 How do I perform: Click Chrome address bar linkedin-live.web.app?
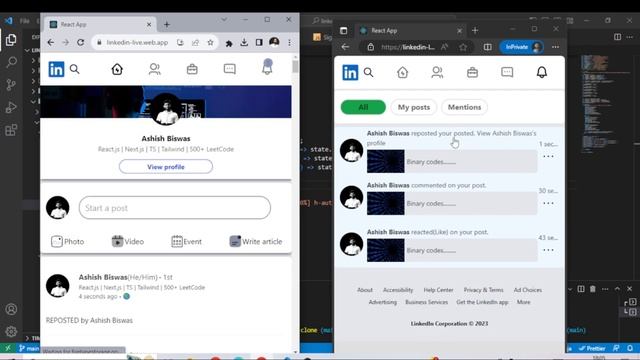click(x=137, y=42)
